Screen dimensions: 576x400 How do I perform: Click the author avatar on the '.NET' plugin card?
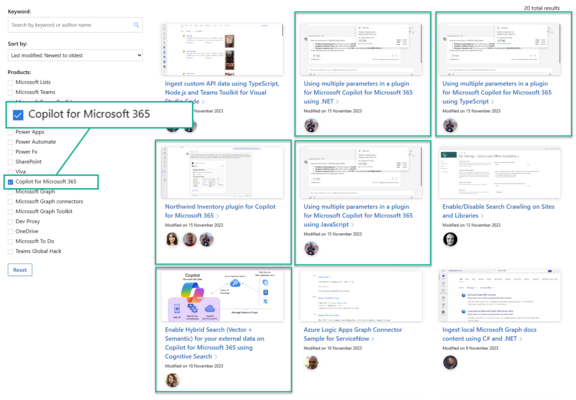(311, 126)
